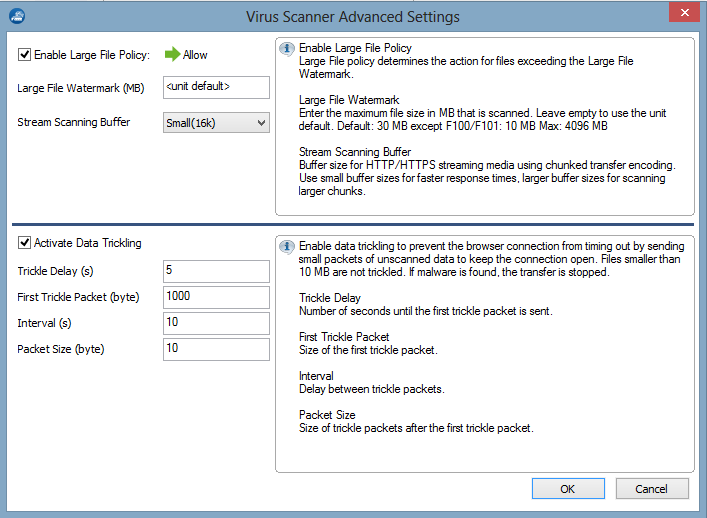Screen dimensions: 707x518
Task: Click info icon beside Enable Large File Policy help
Action: pos(288,49)
